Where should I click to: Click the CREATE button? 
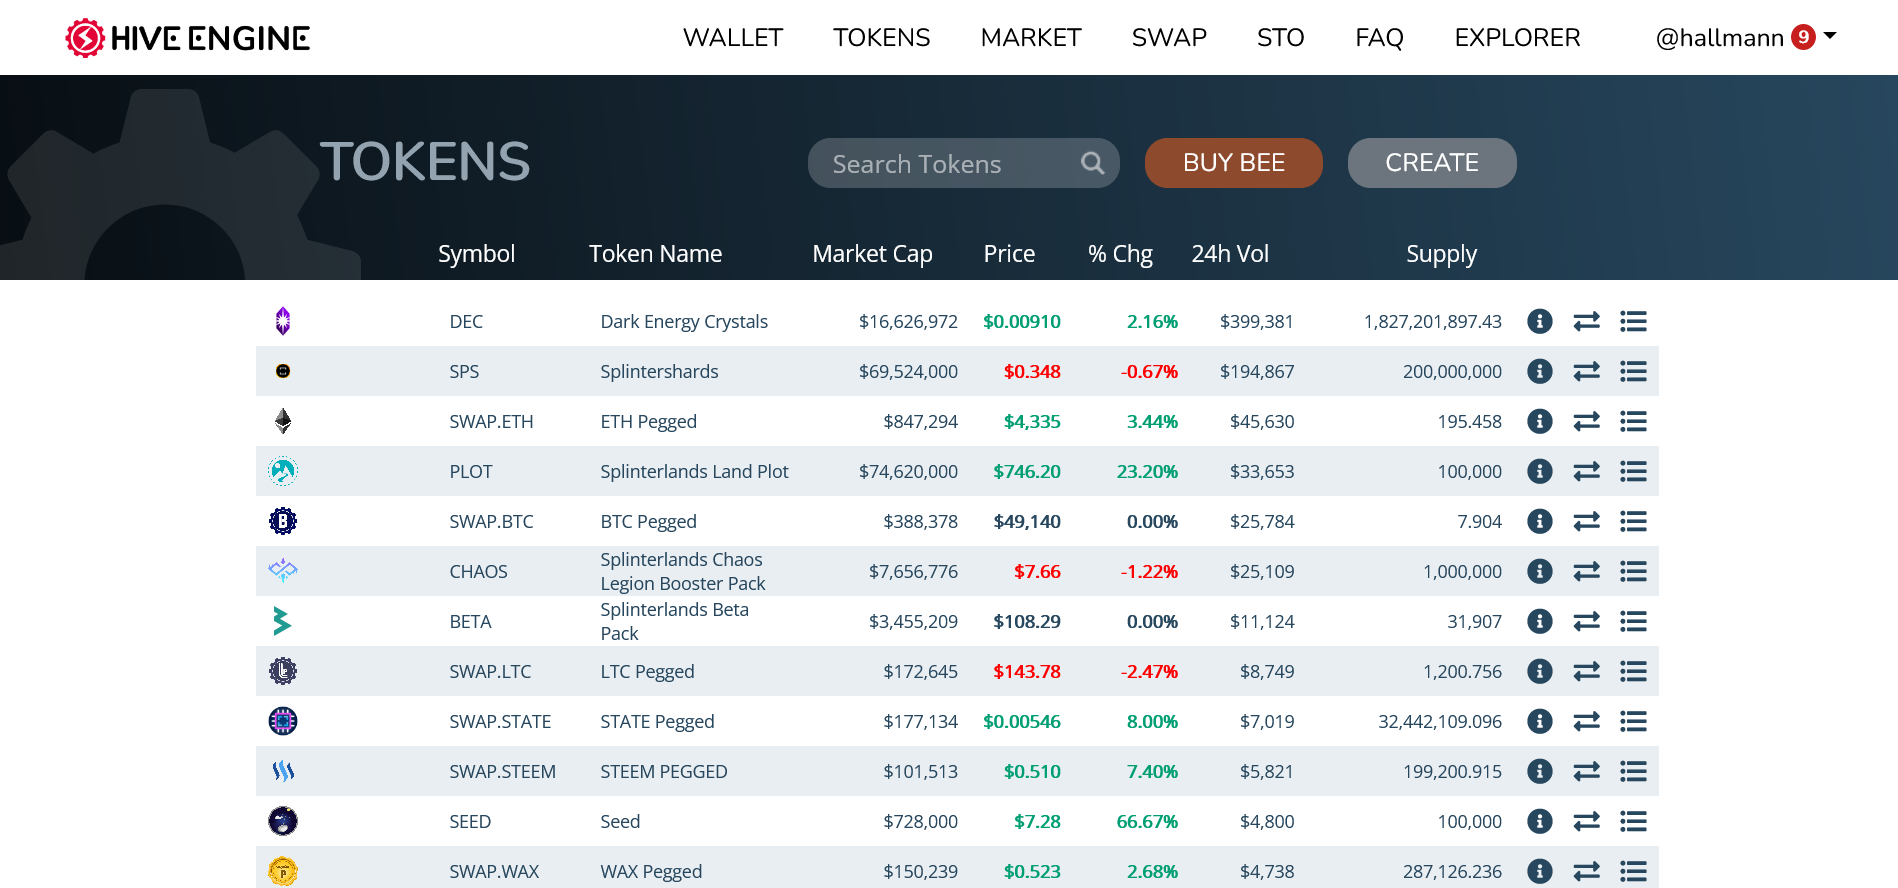[x=1432, y=163]
